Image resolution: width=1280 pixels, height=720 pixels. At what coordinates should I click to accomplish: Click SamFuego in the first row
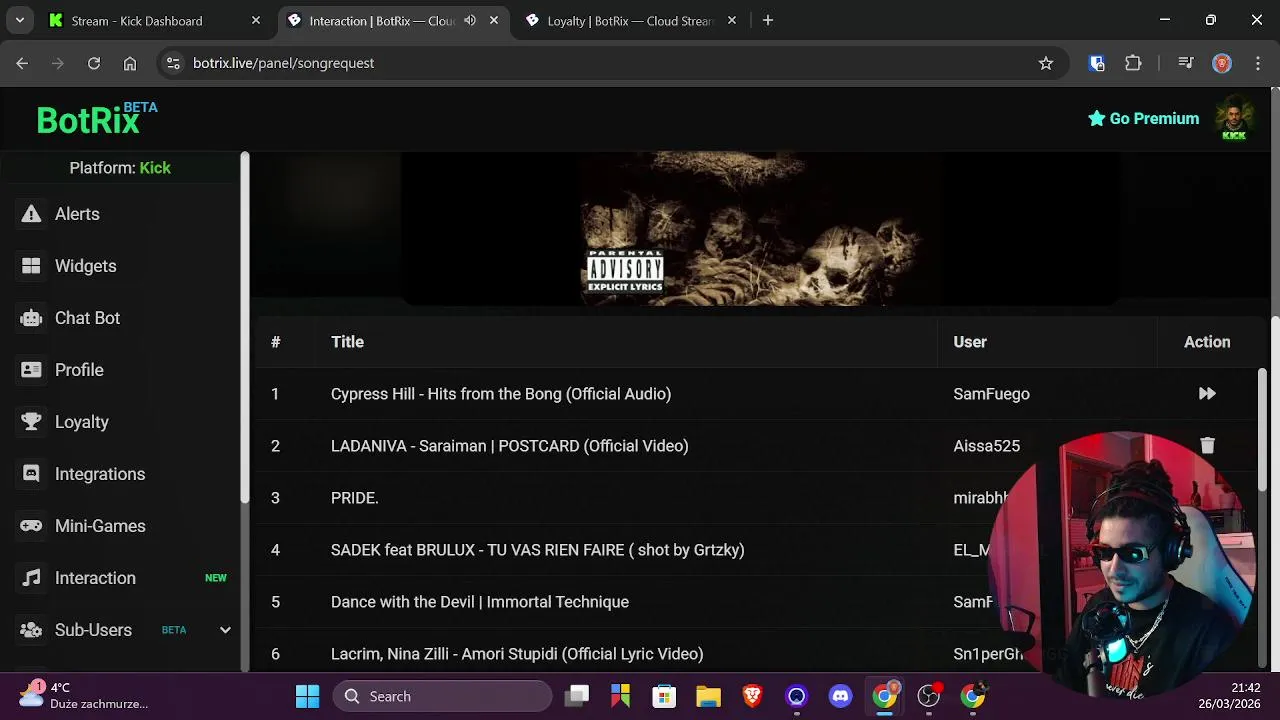click(x=992, y=394)
